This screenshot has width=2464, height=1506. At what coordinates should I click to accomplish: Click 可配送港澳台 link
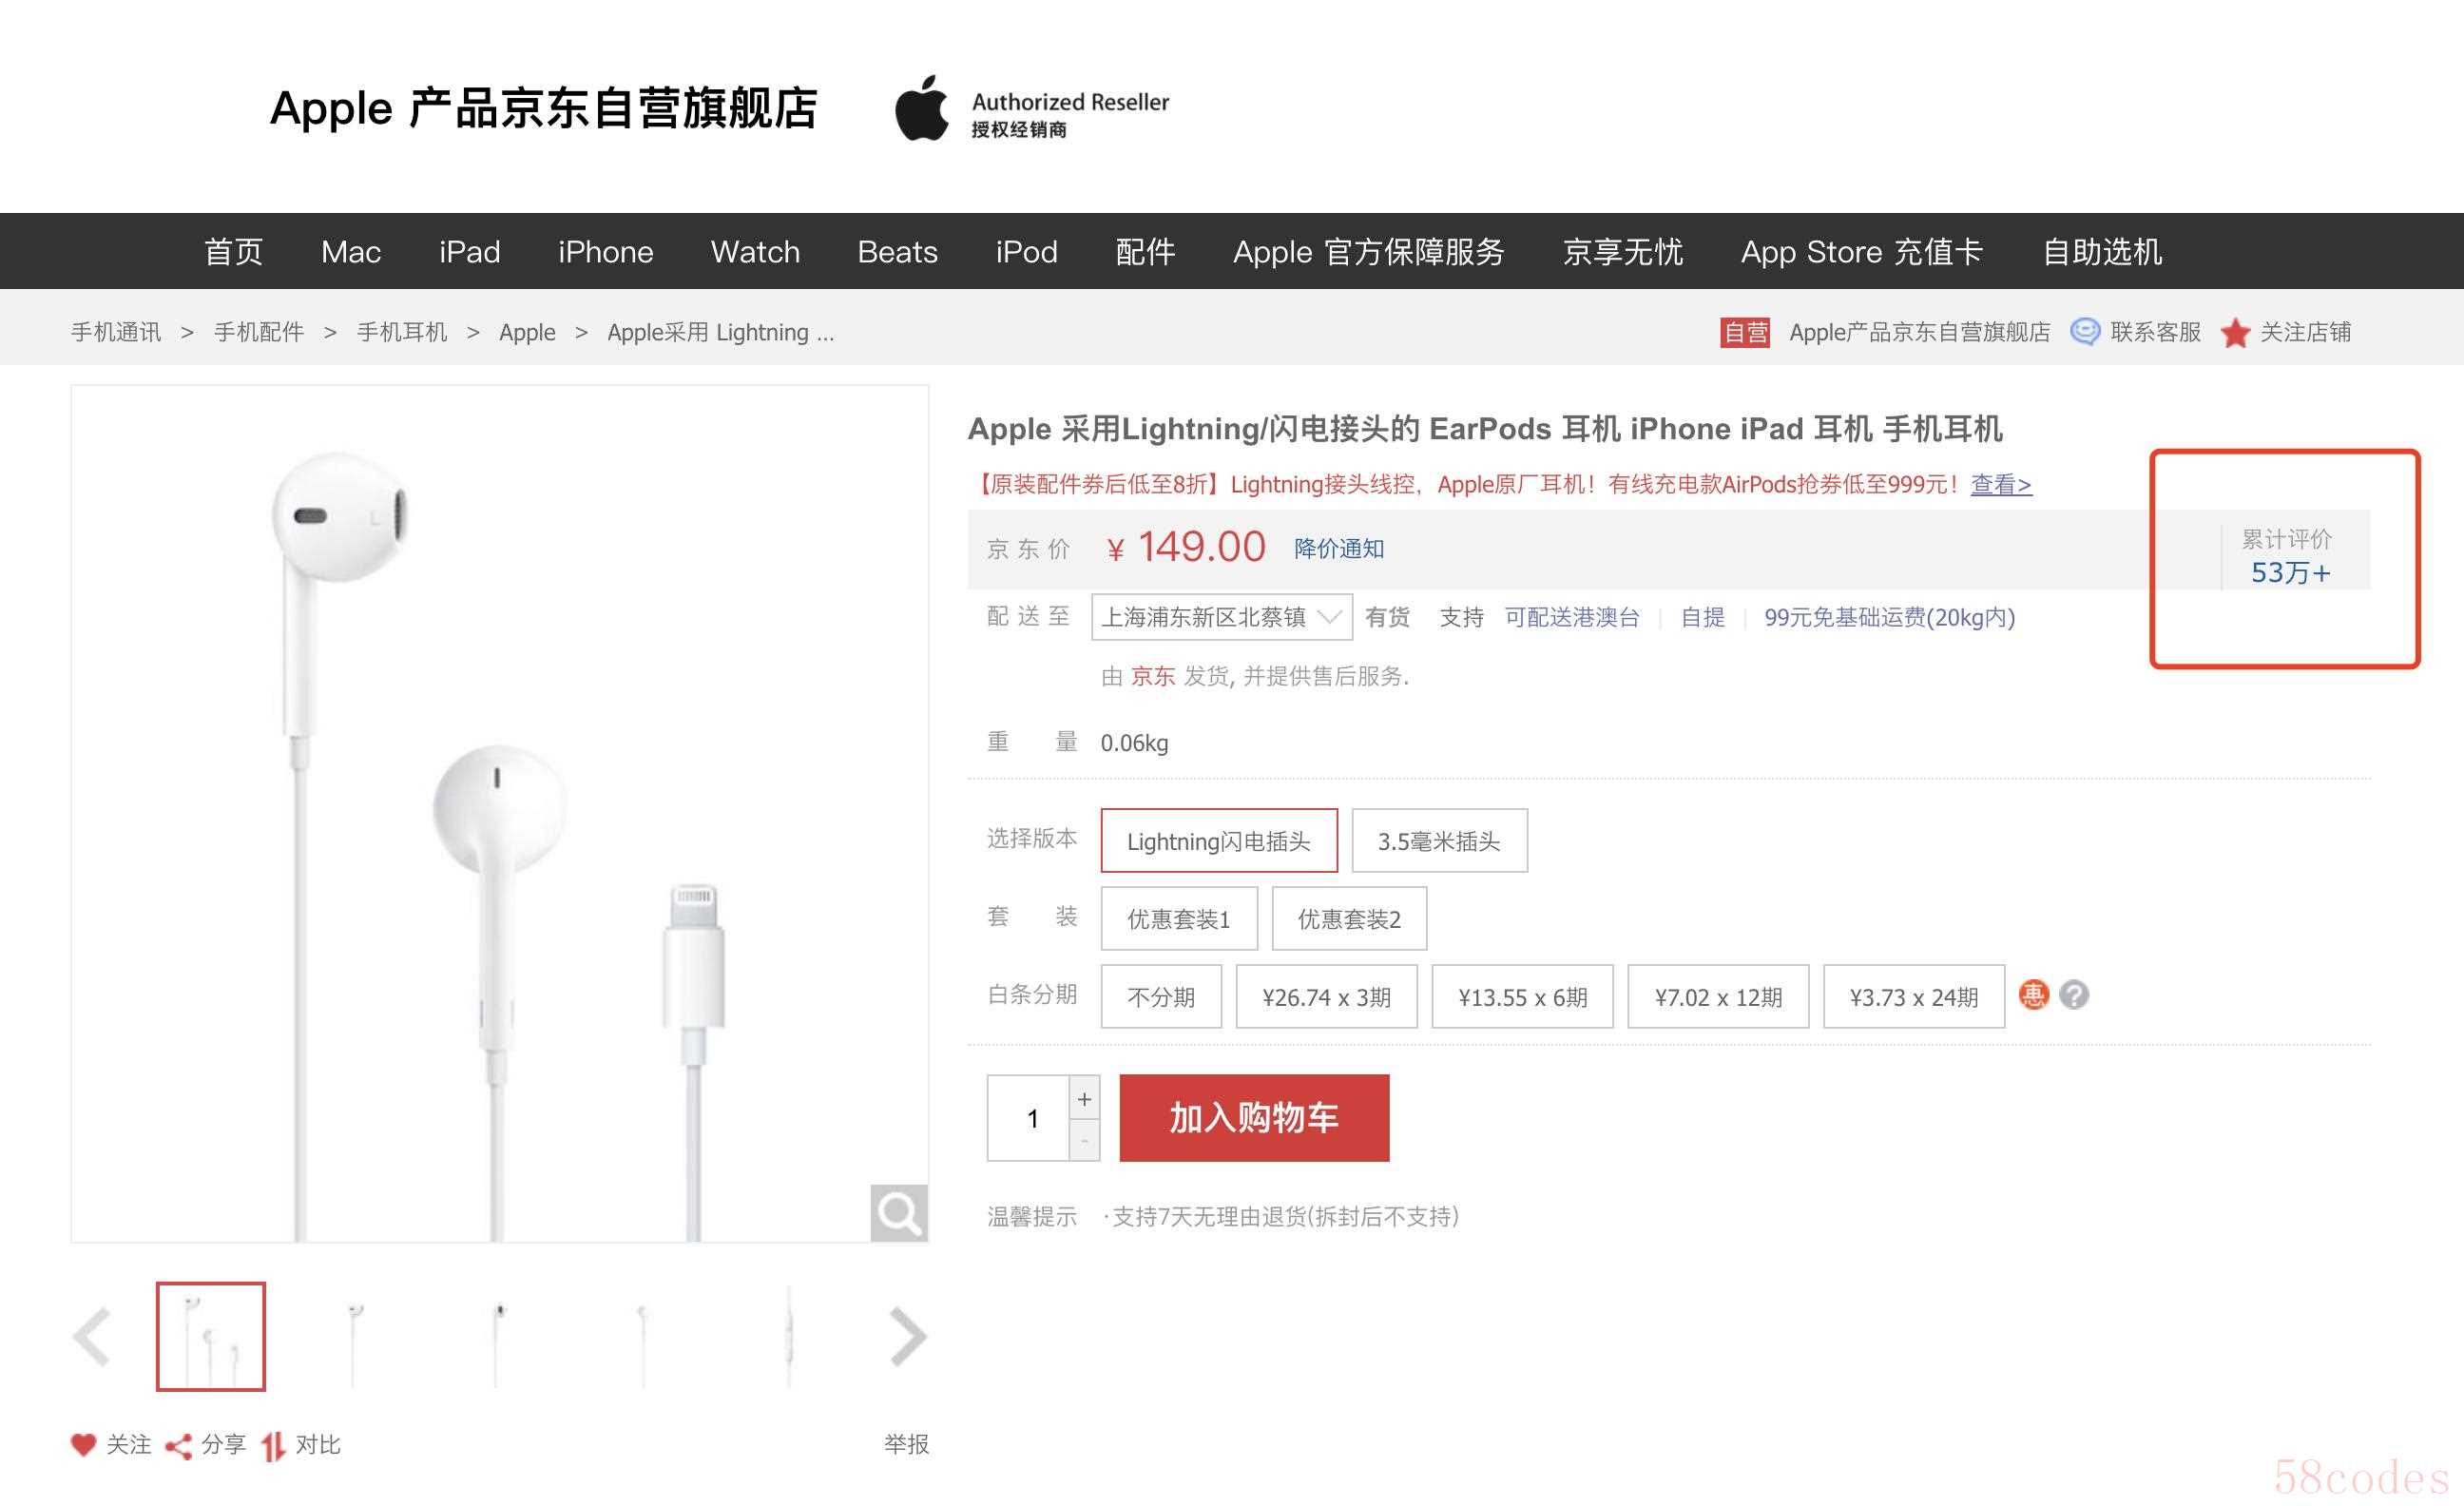point(1572,617)
